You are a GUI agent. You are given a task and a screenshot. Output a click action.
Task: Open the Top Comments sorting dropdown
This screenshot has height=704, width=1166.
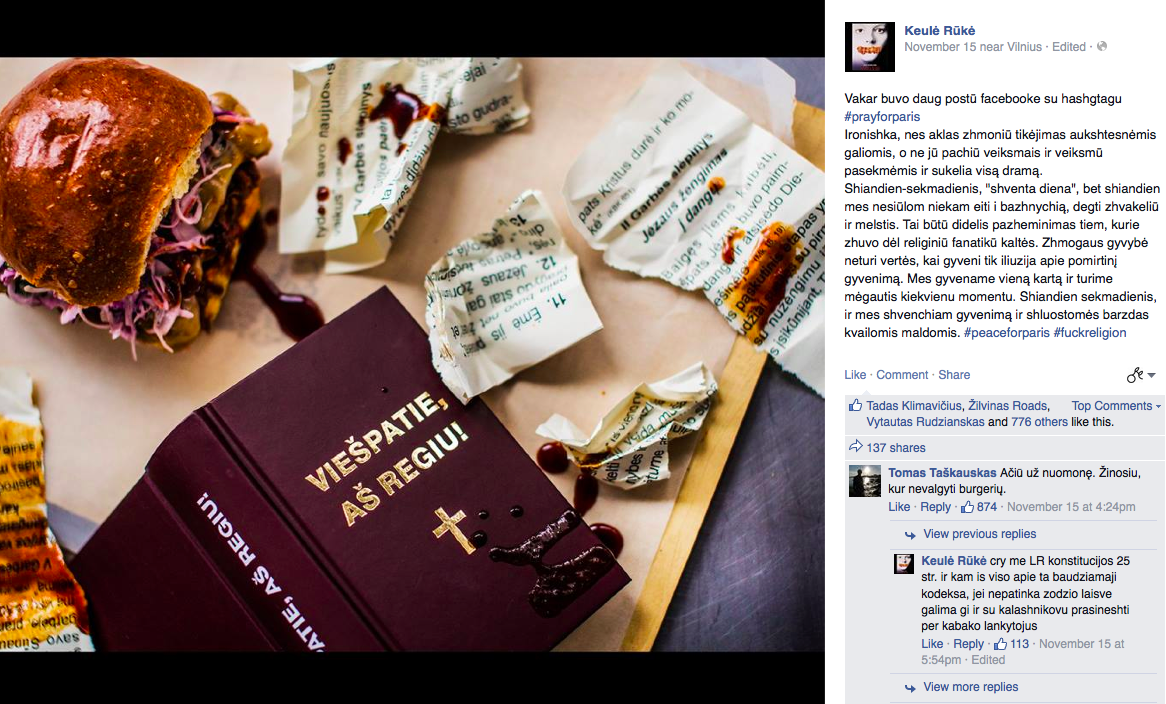[x=1115, y=405]
